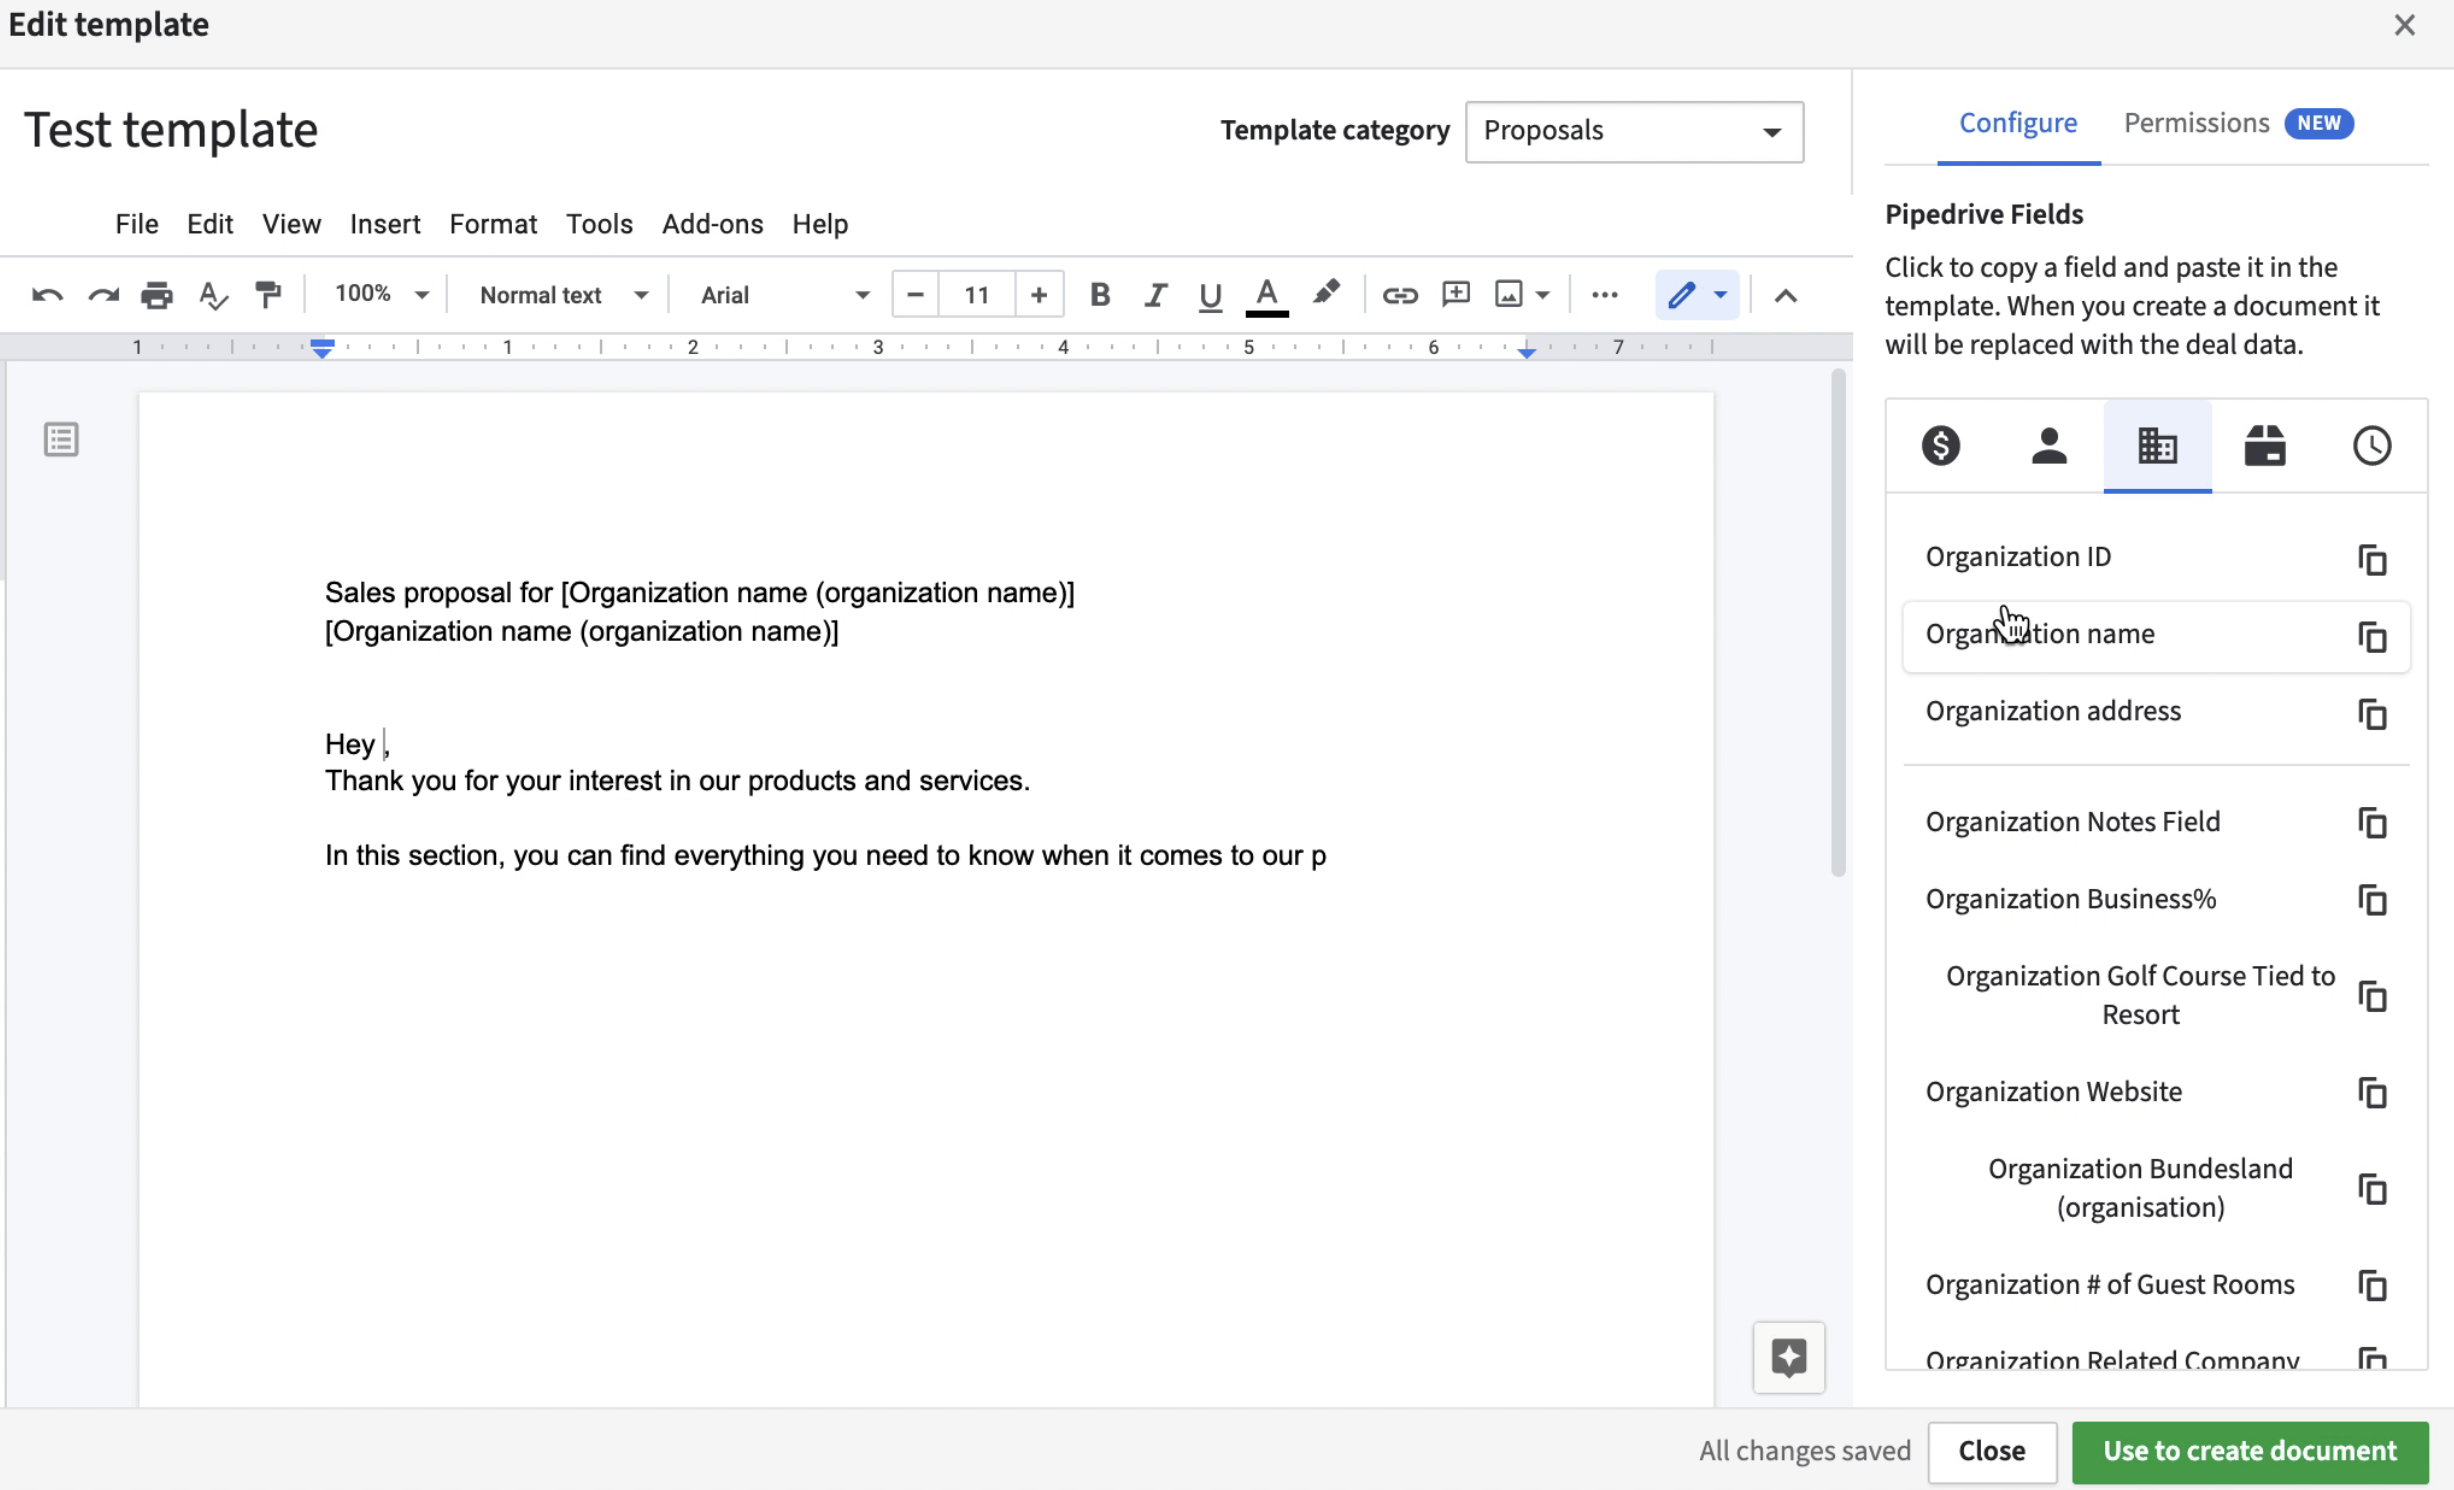The width and height of the screenshot is (2454, 1490).
Task: Click the print icon
Action: (157, 295)
